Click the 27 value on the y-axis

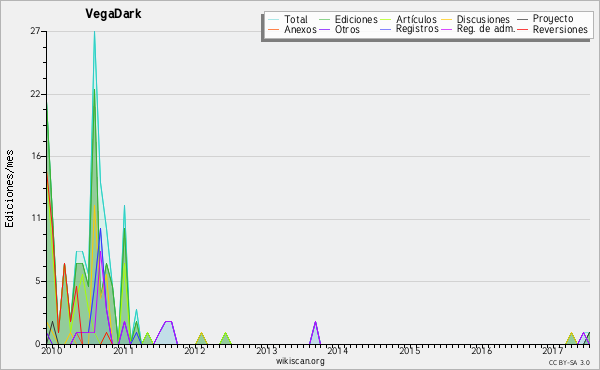35,31
